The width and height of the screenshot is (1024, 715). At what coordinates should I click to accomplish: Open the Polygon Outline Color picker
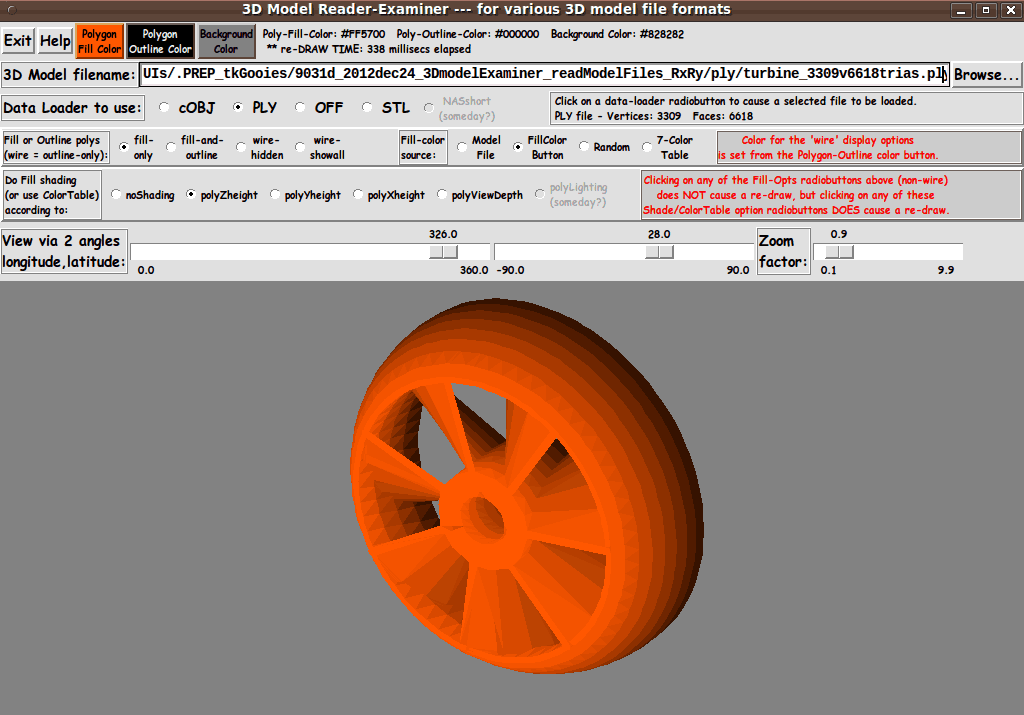[160, 41]
